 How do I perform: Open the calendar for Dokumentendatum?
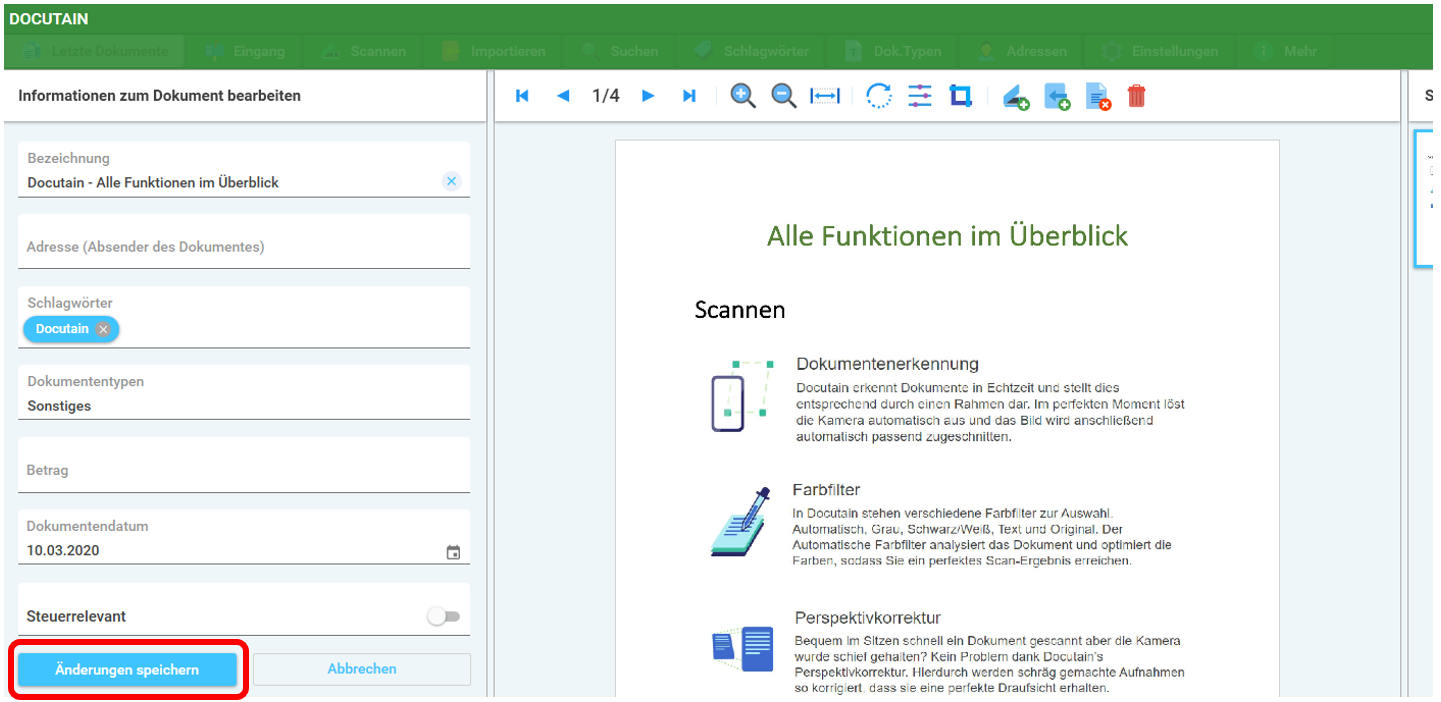[453, 552]
